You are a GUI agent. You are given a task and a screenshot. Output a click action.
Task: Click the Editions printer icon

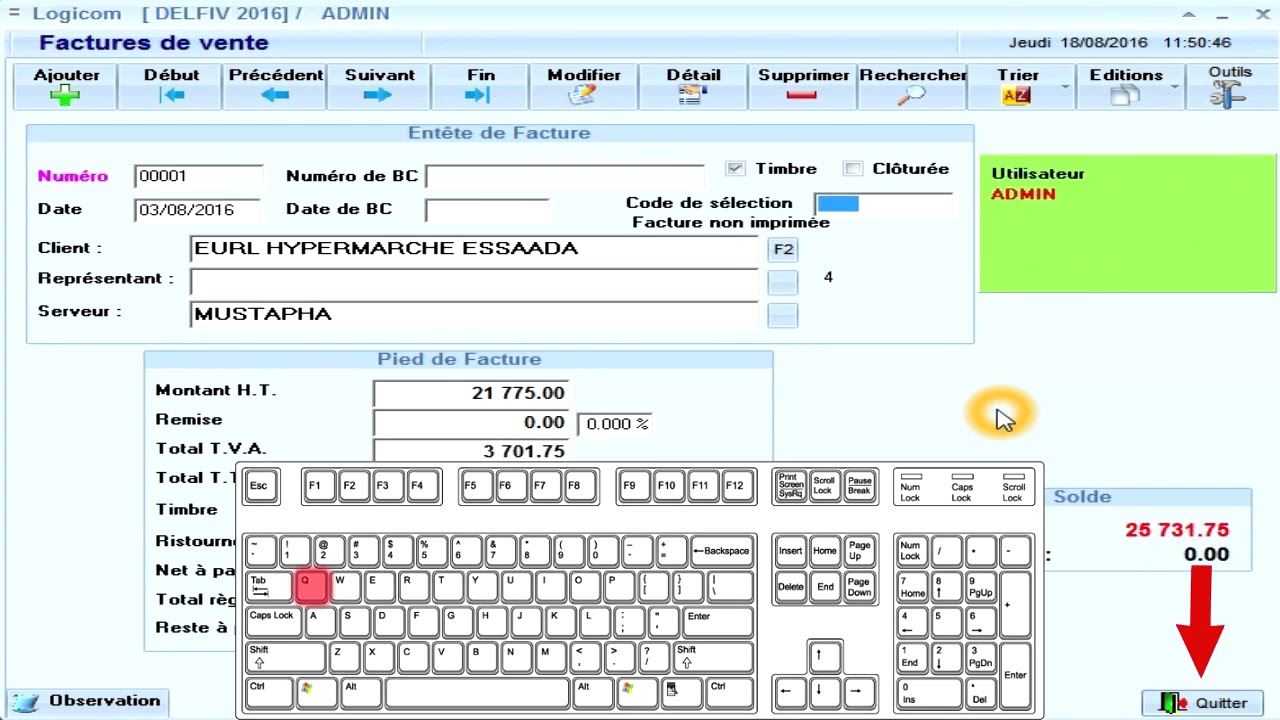[x=1125, y=95]
